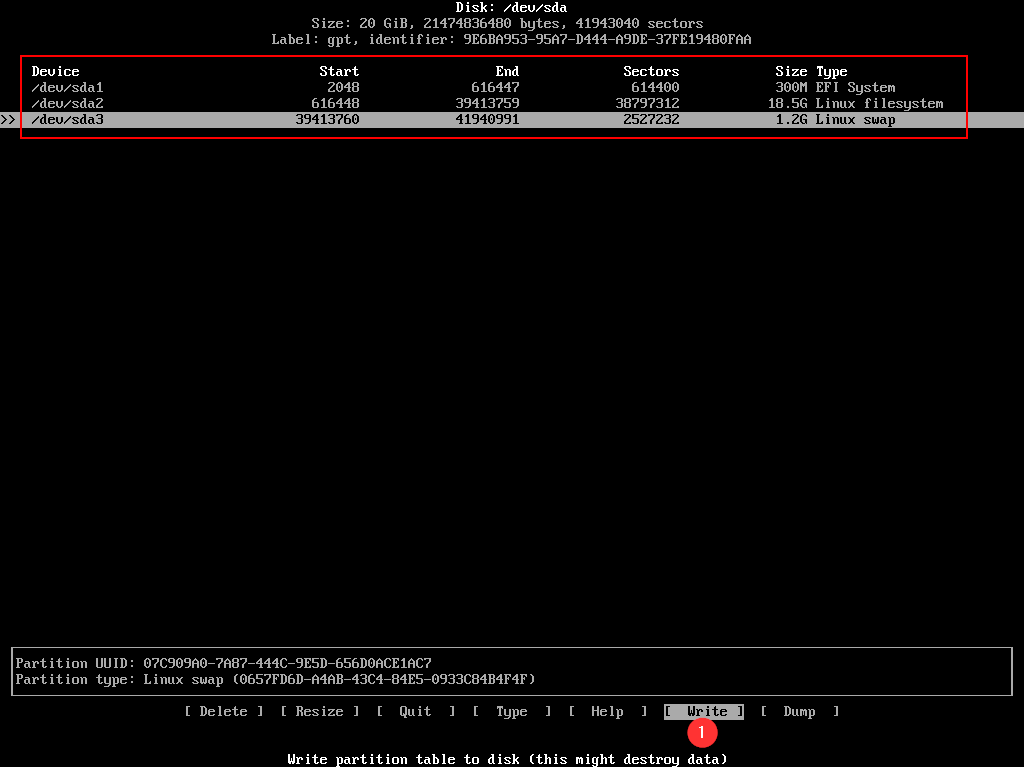1024x767 pixels.
Task: Open the Help screen
Action: pos(607,711)
